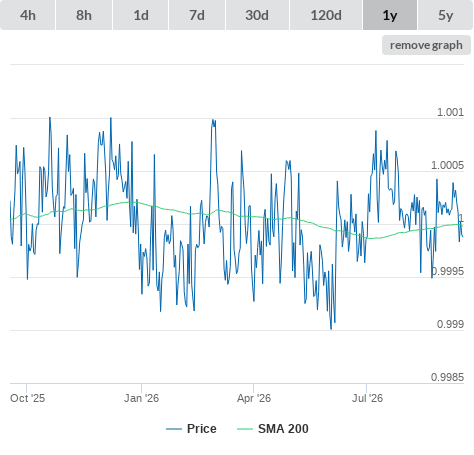The width and height of the screenshot is (474, 455).
Task: Select the 4h time range tab
Action: [28, 15]
